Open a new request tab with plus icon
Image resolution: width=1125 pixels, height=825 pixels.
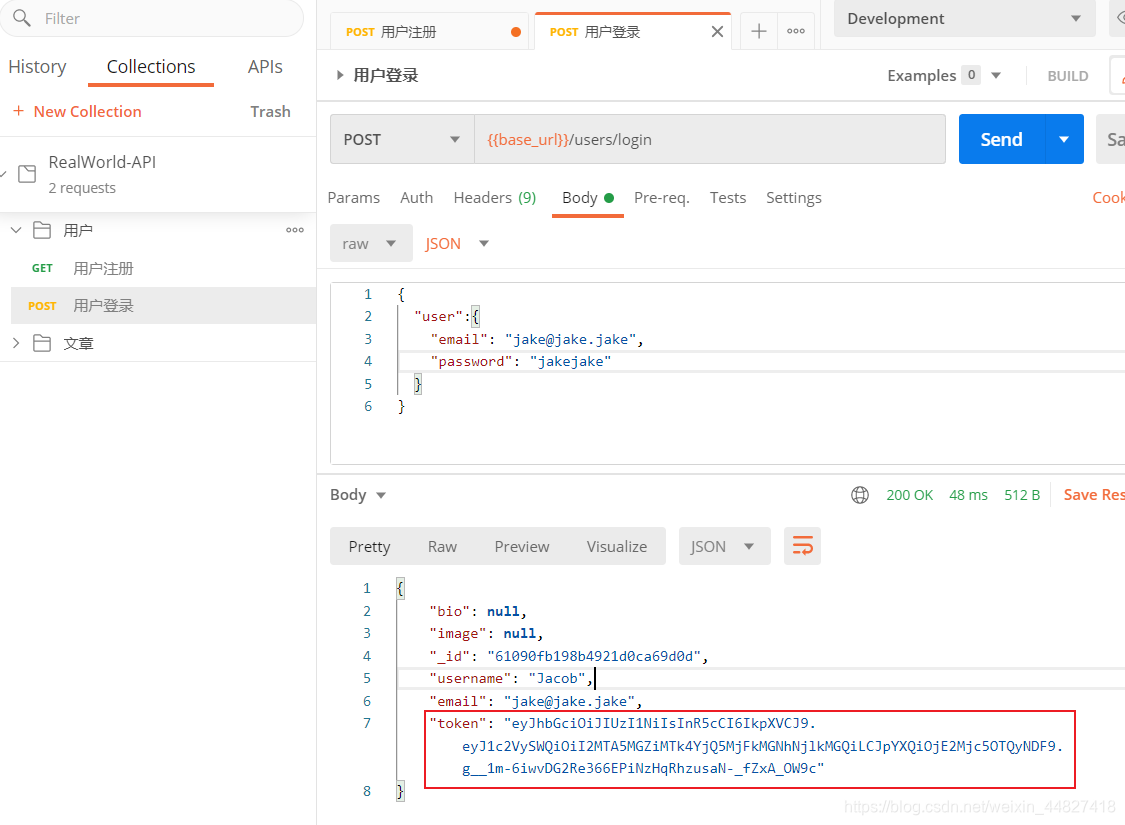(758, 31)
